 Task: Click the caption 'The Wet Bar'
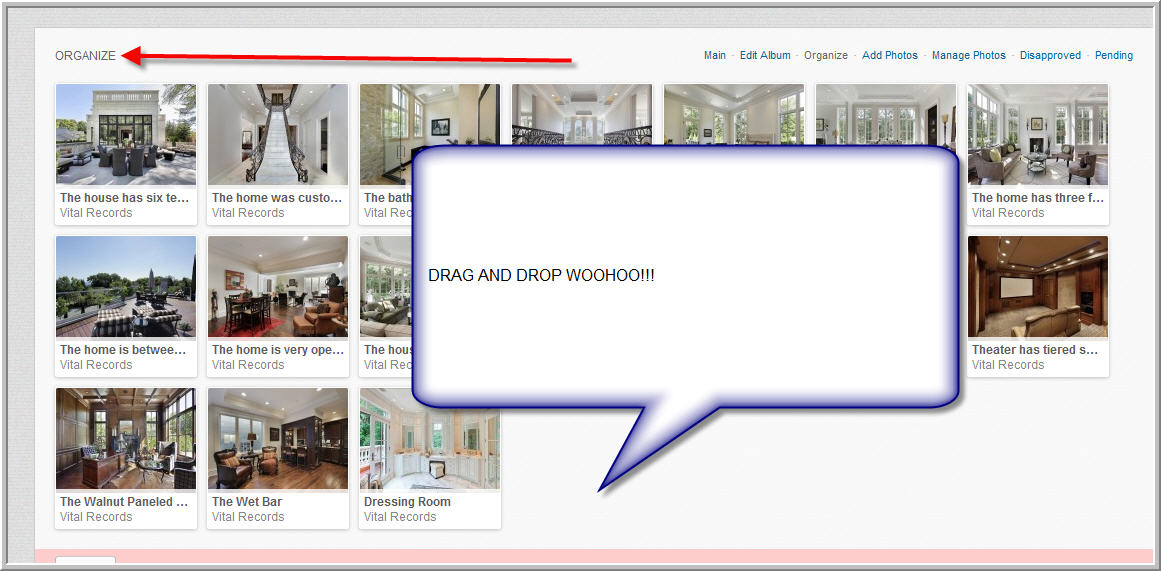247,501
